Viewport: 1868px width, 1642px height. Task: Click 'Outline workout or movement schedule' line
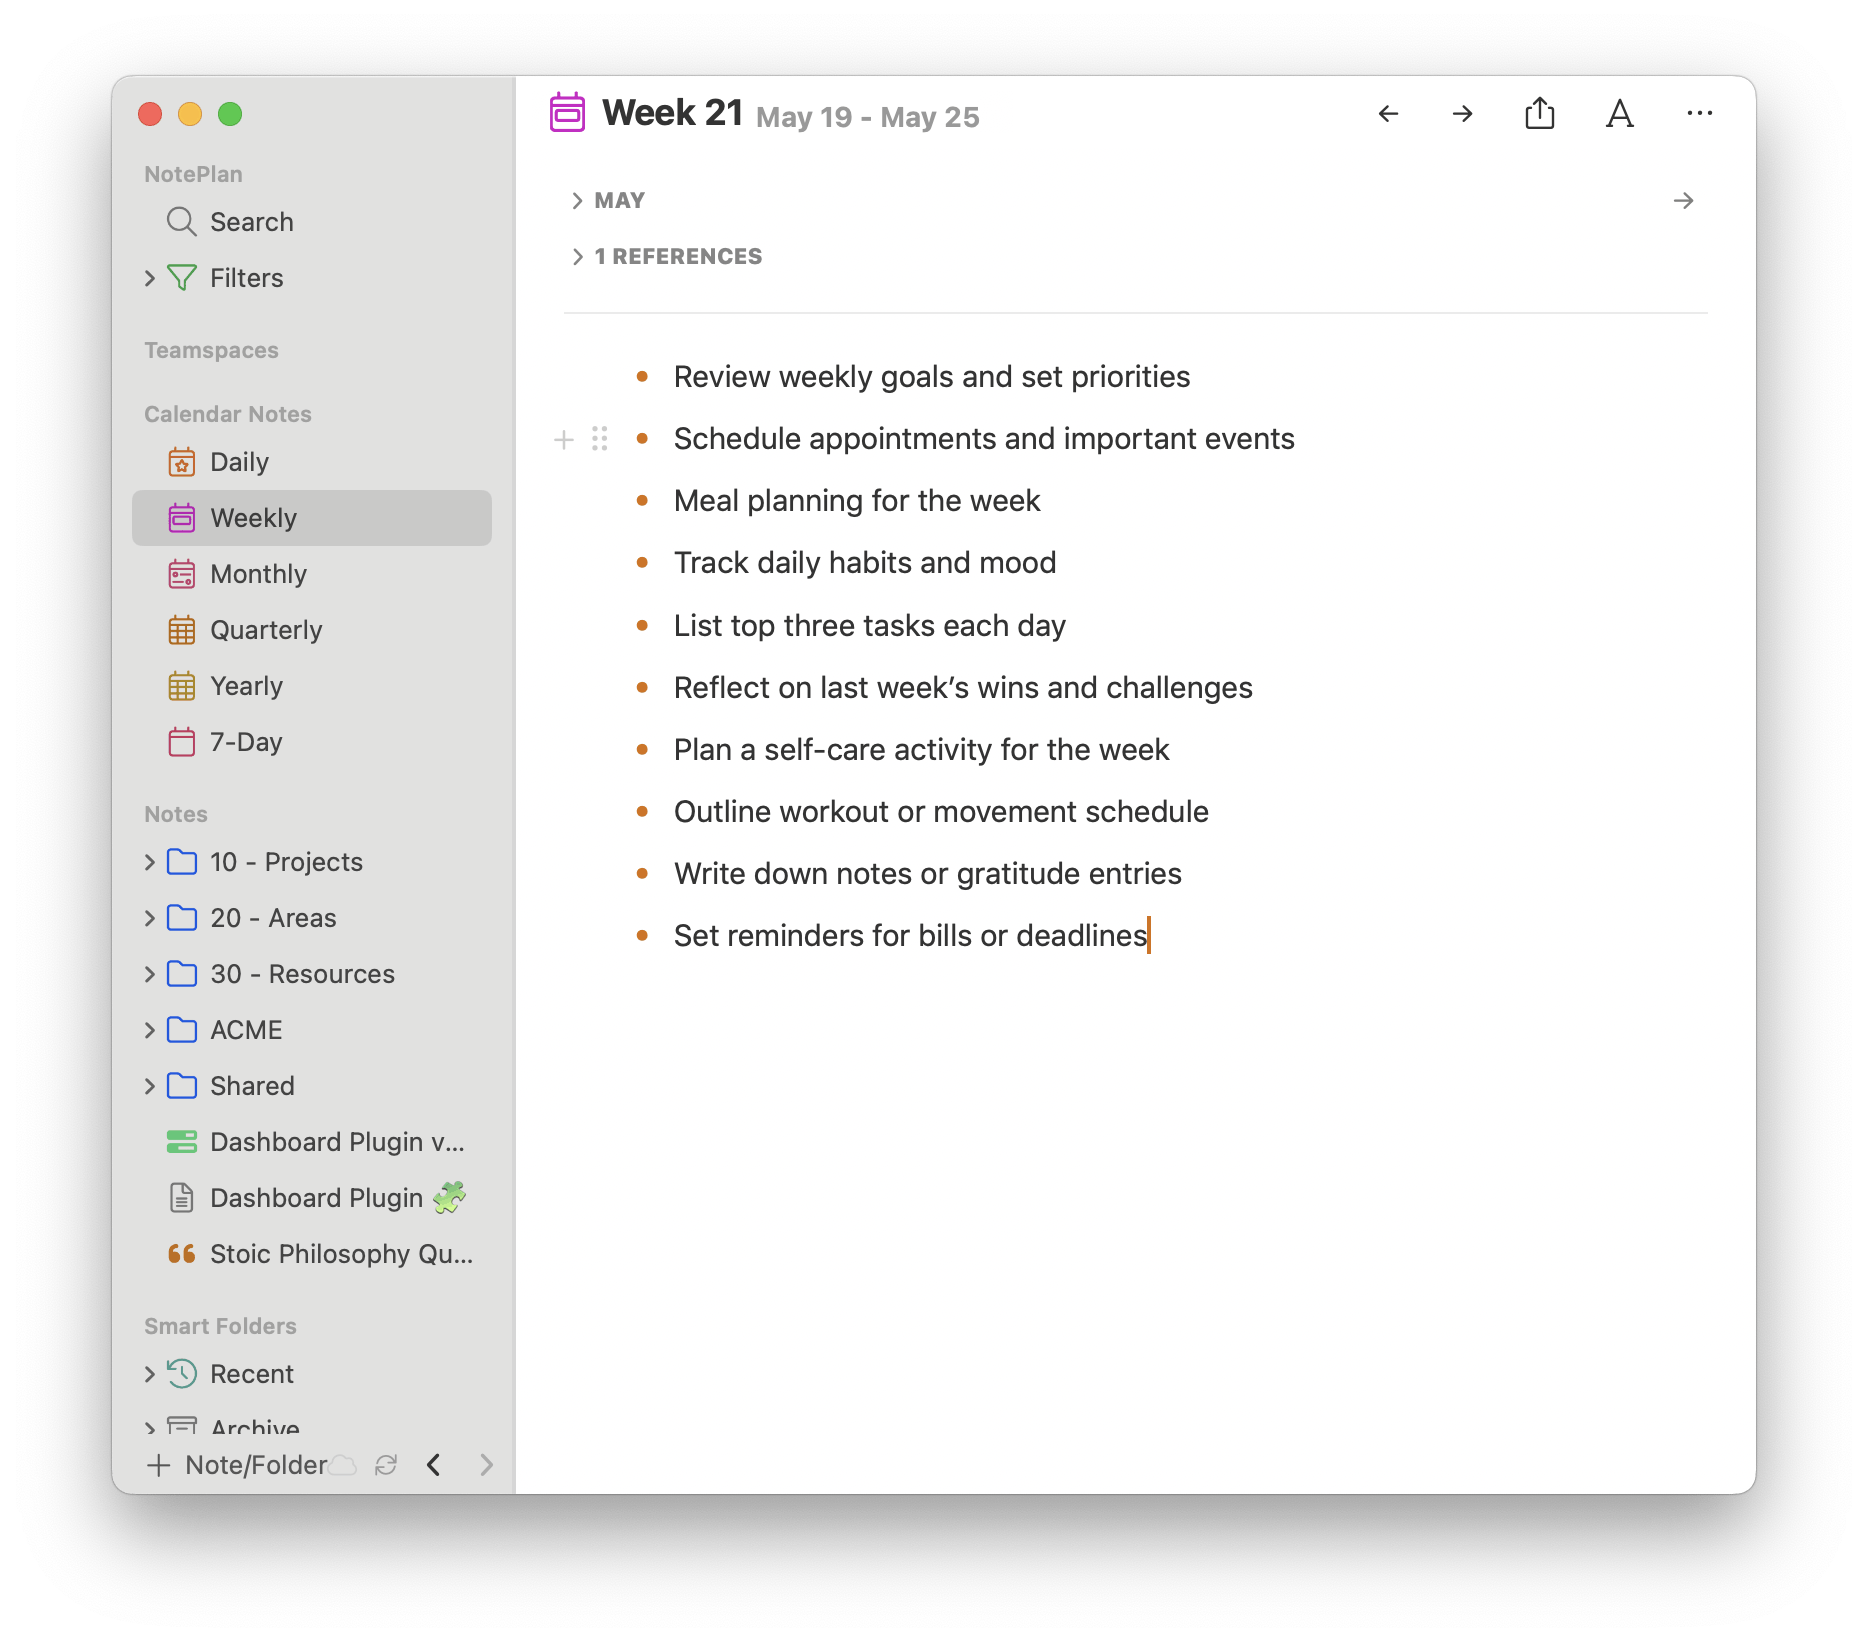[941, 812]
